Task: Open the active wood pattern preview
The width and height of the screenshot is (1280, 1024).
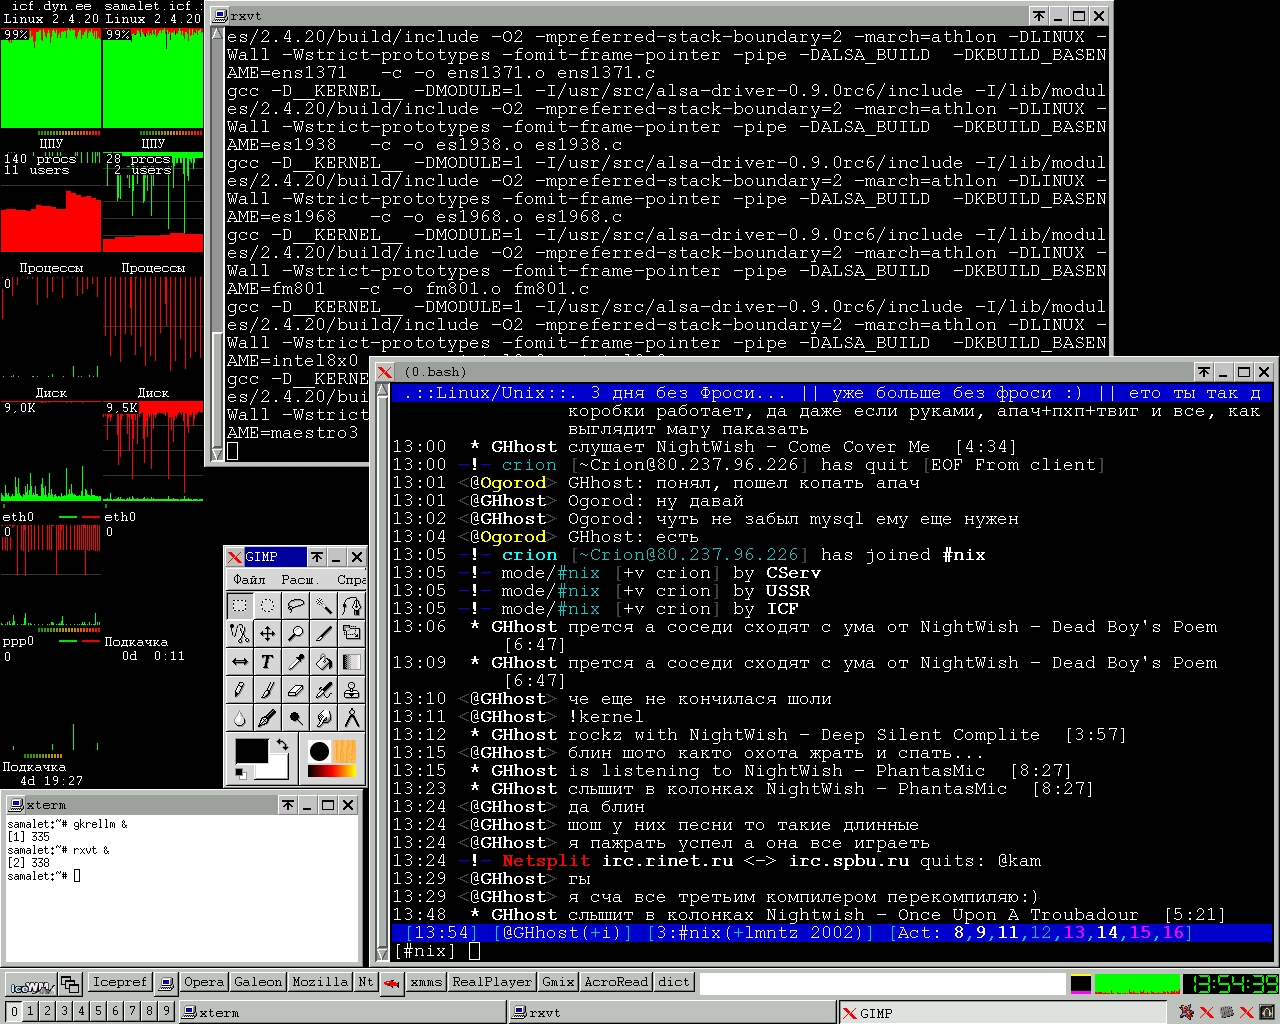Action: pyautogui.click(x=344, y=751)
